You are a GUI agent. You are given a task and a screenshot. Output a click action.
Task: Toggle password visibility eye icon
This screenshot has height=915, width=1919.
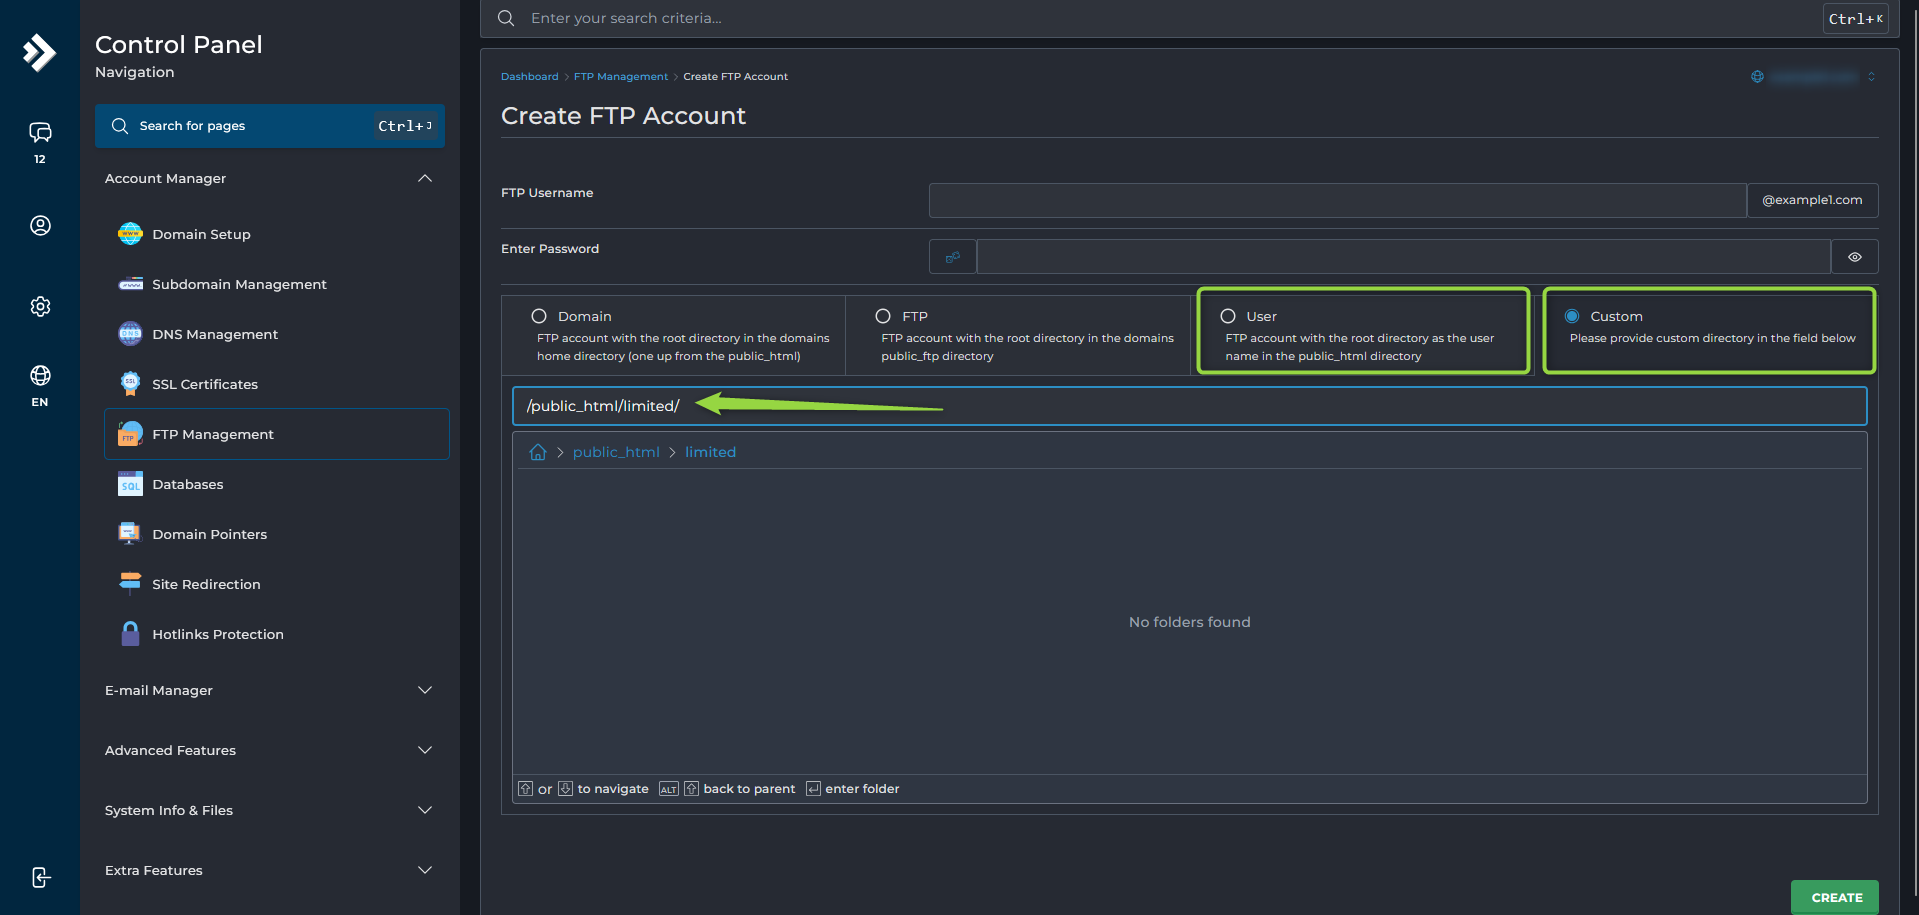point(1855,257)
